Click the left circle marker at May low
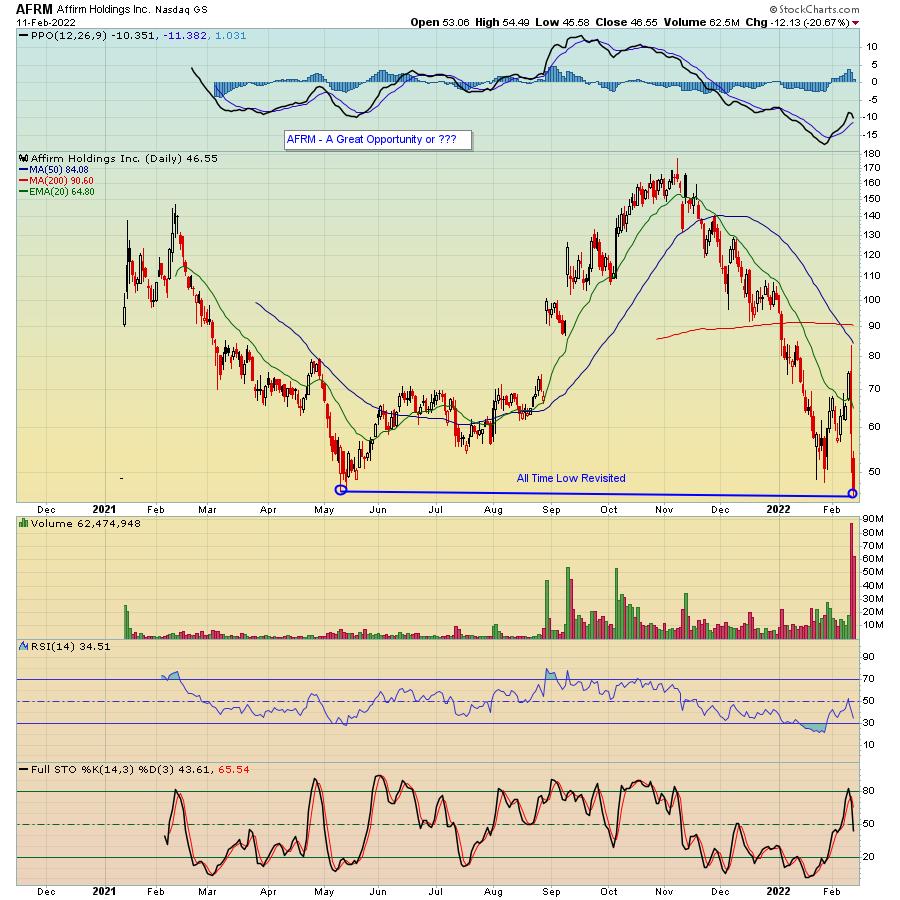This screenshot has height=900, width=900. [341, 490]
